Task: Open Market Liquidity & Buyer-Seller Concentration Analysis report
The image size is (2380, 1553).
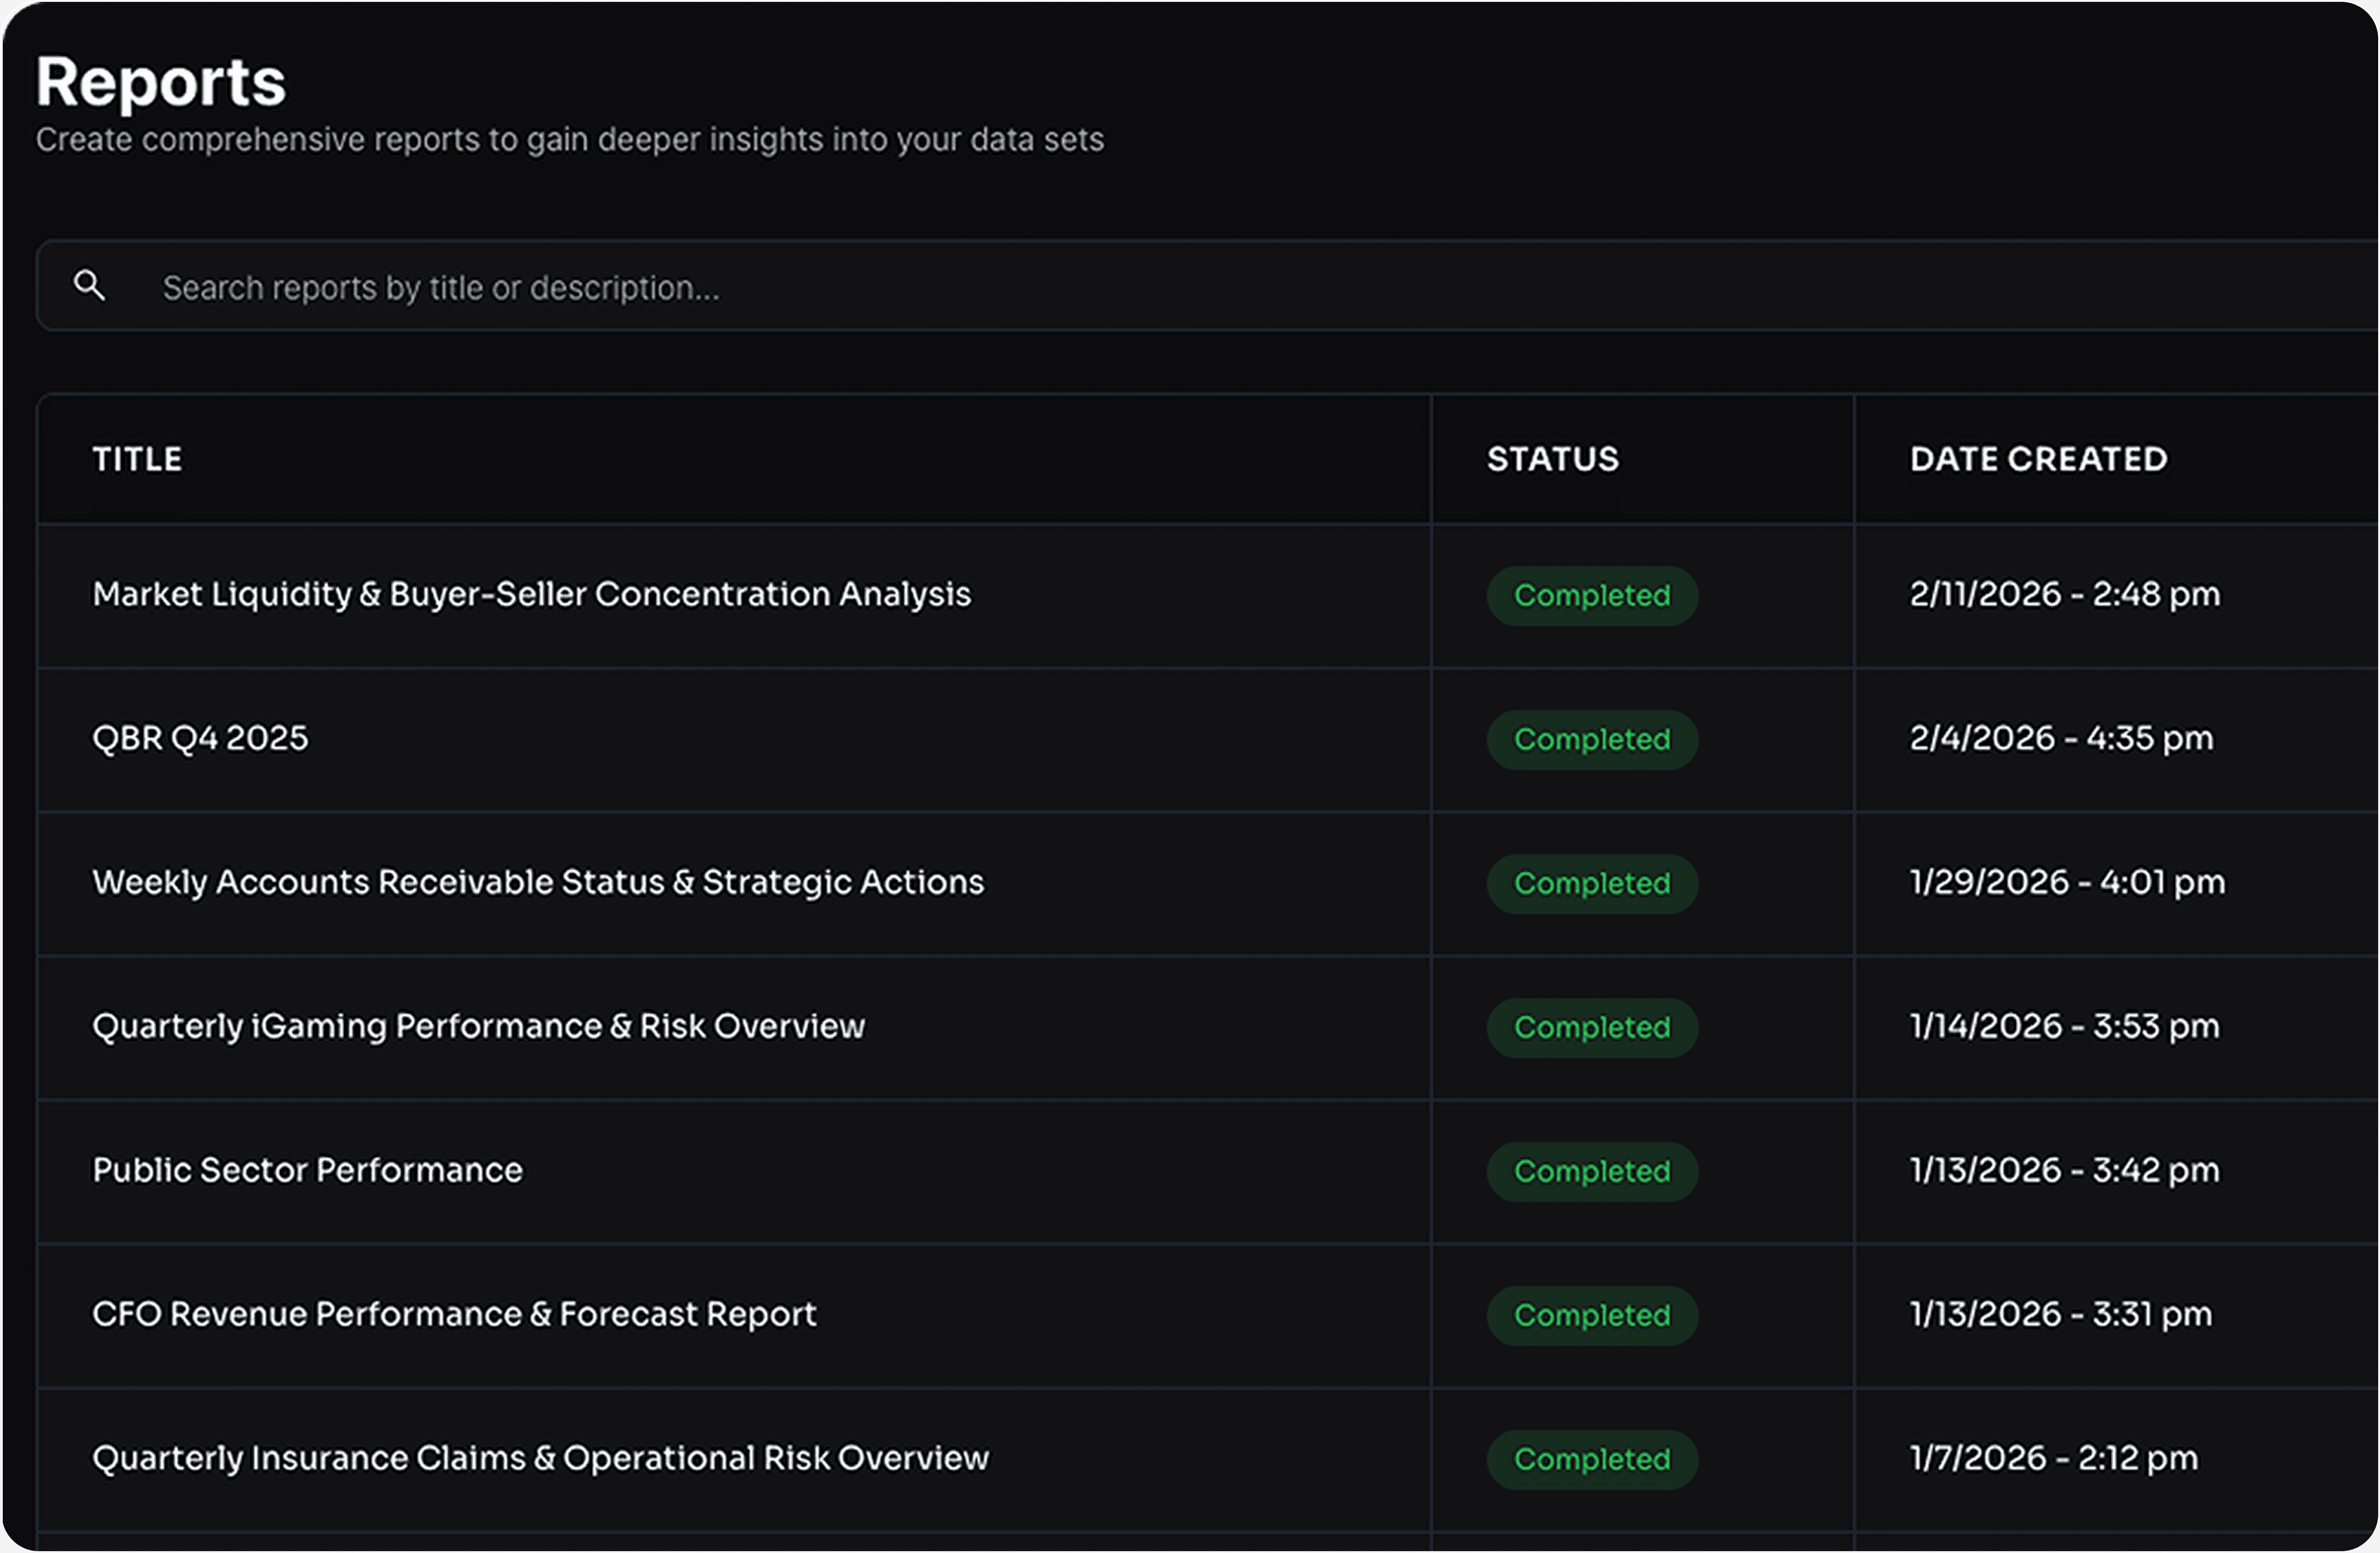Action: tap(531, 594)
